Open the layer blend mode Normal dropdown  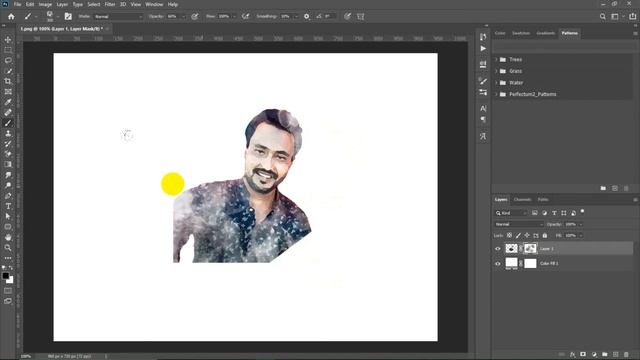518,224
